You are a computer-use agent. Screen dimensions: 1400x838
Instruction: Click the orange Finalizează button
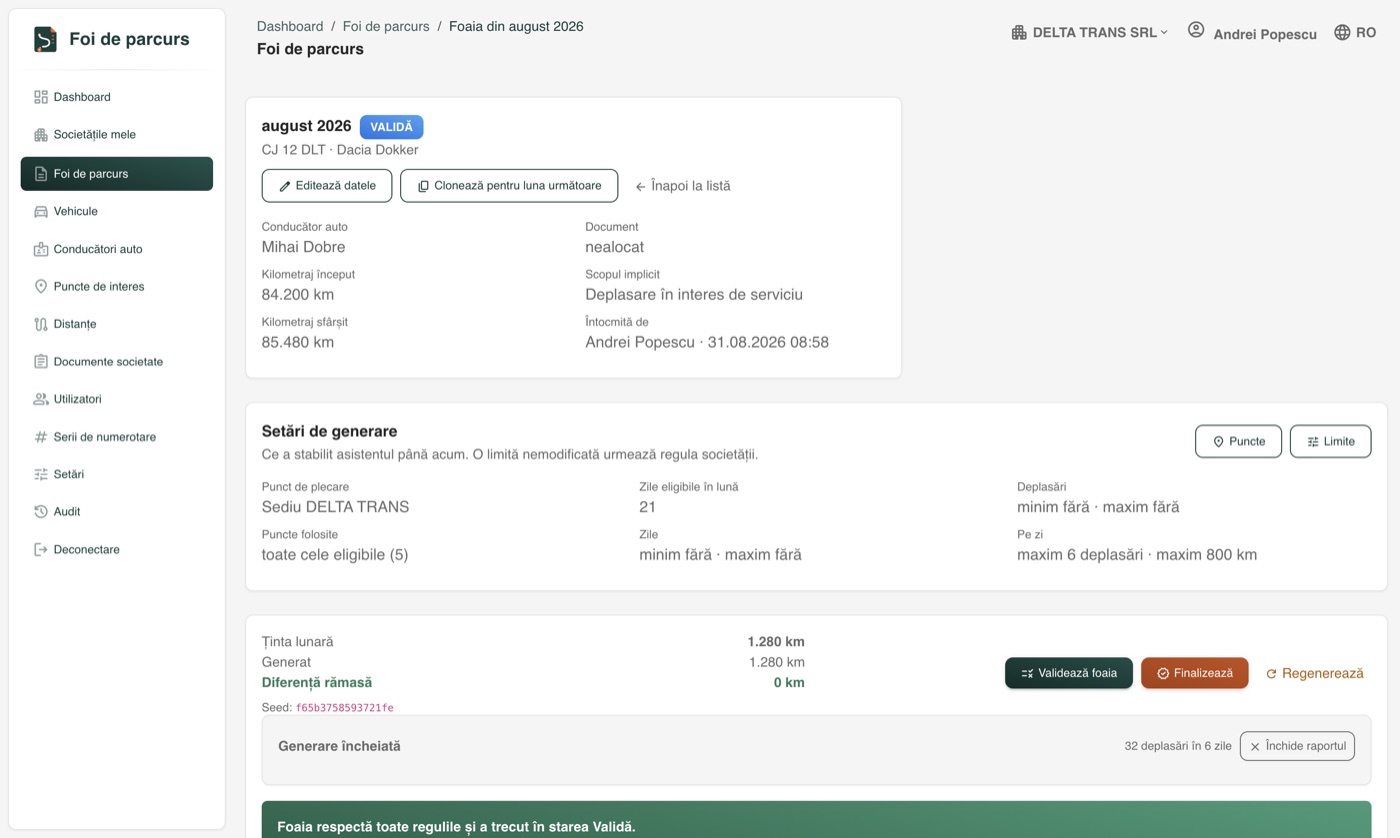tap(1194, 673)
